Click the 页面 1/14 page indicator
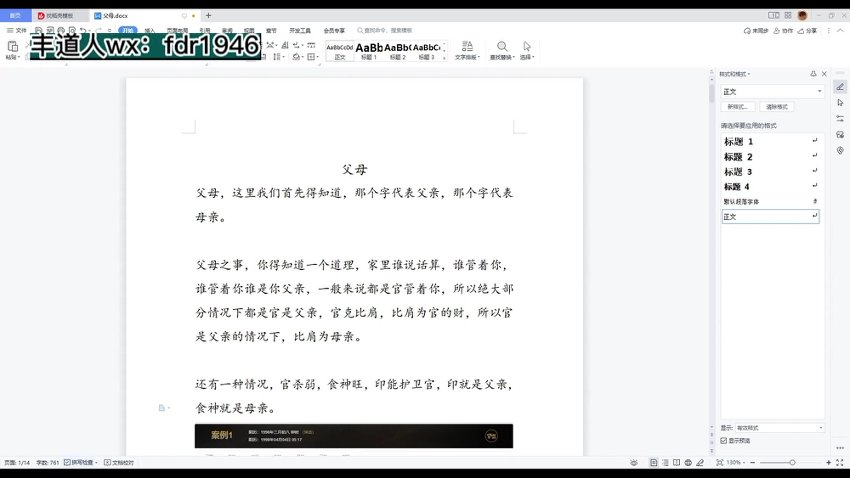 tap(17, 462)
